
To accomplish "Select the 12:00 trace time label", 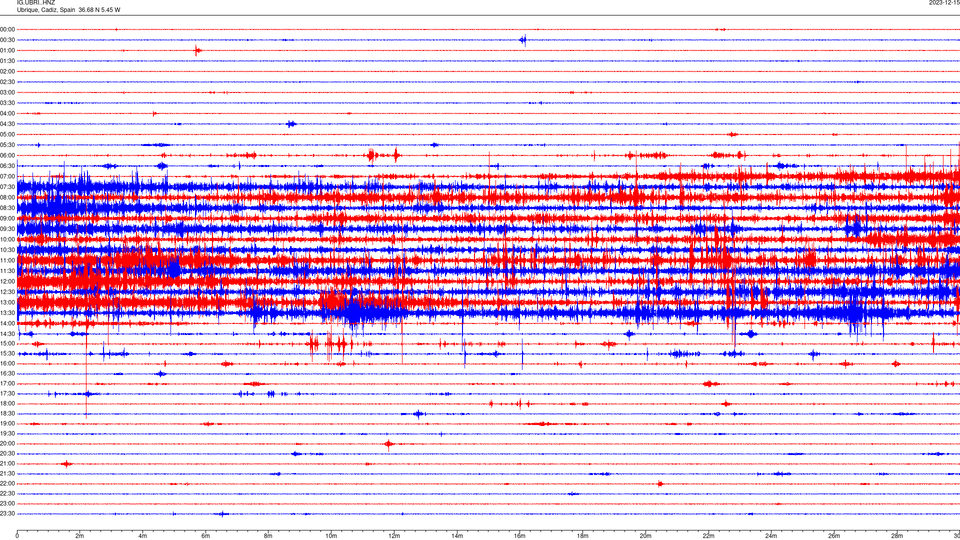I will 7,282.
